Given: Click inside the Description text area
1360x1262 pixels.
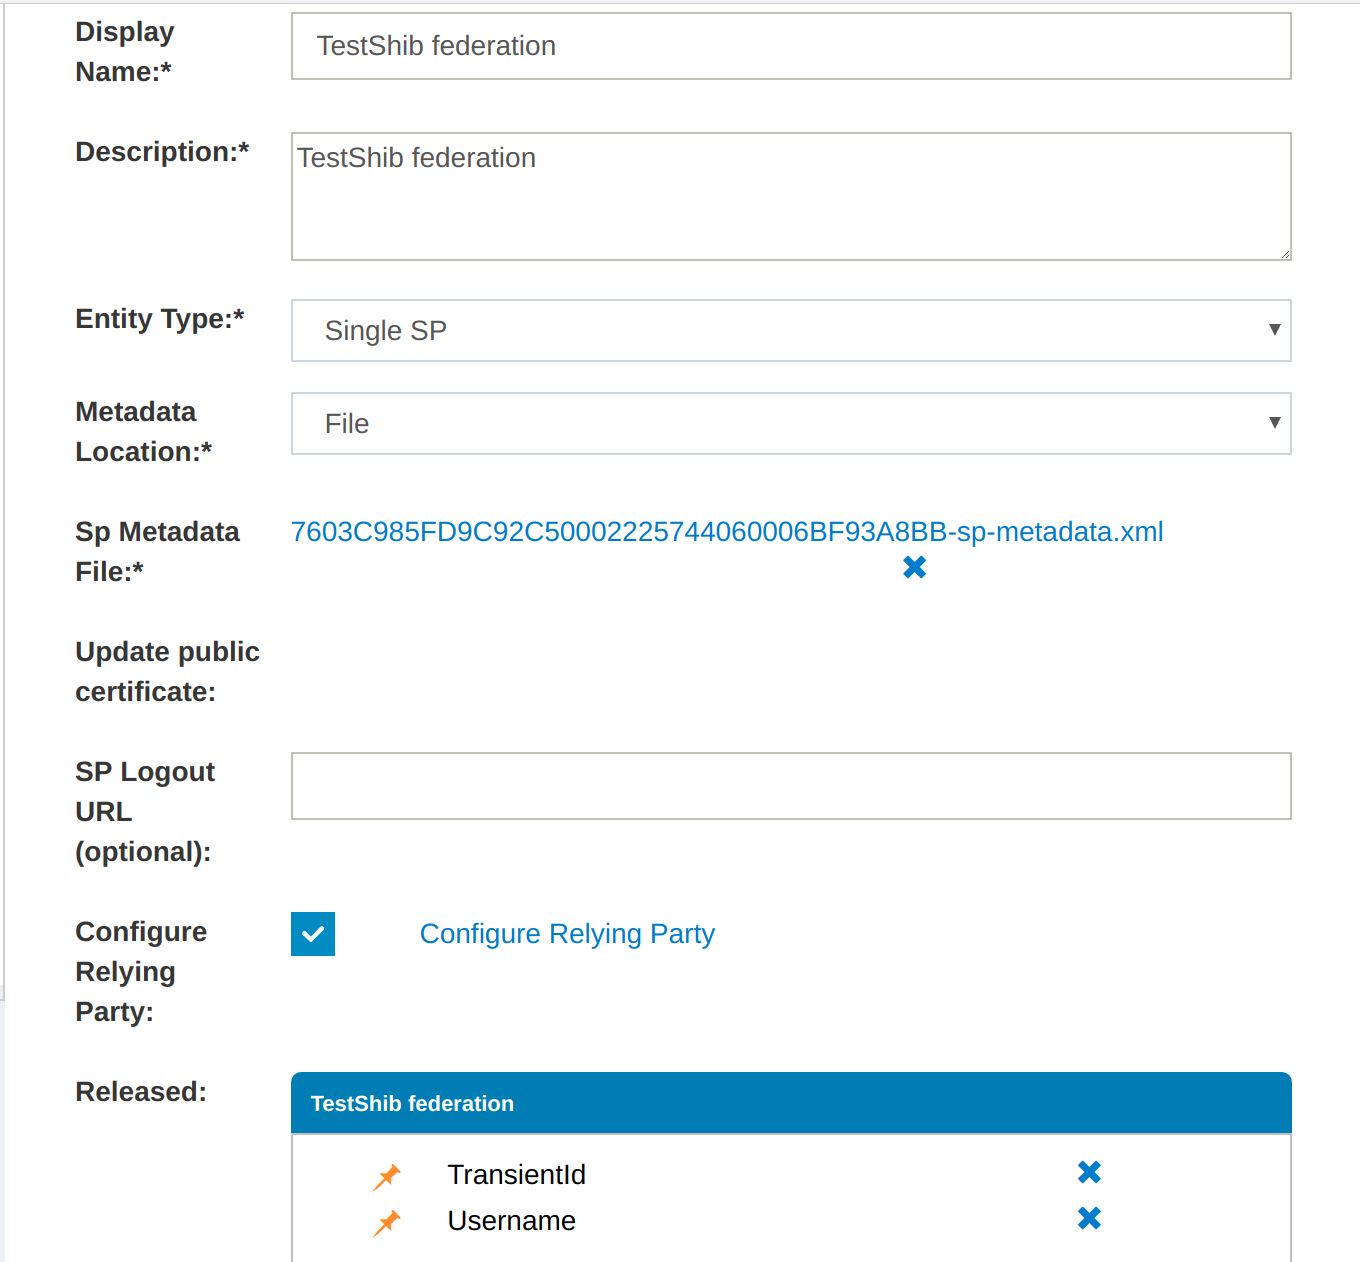Looking at the screenshot, I should click(790, 197).
